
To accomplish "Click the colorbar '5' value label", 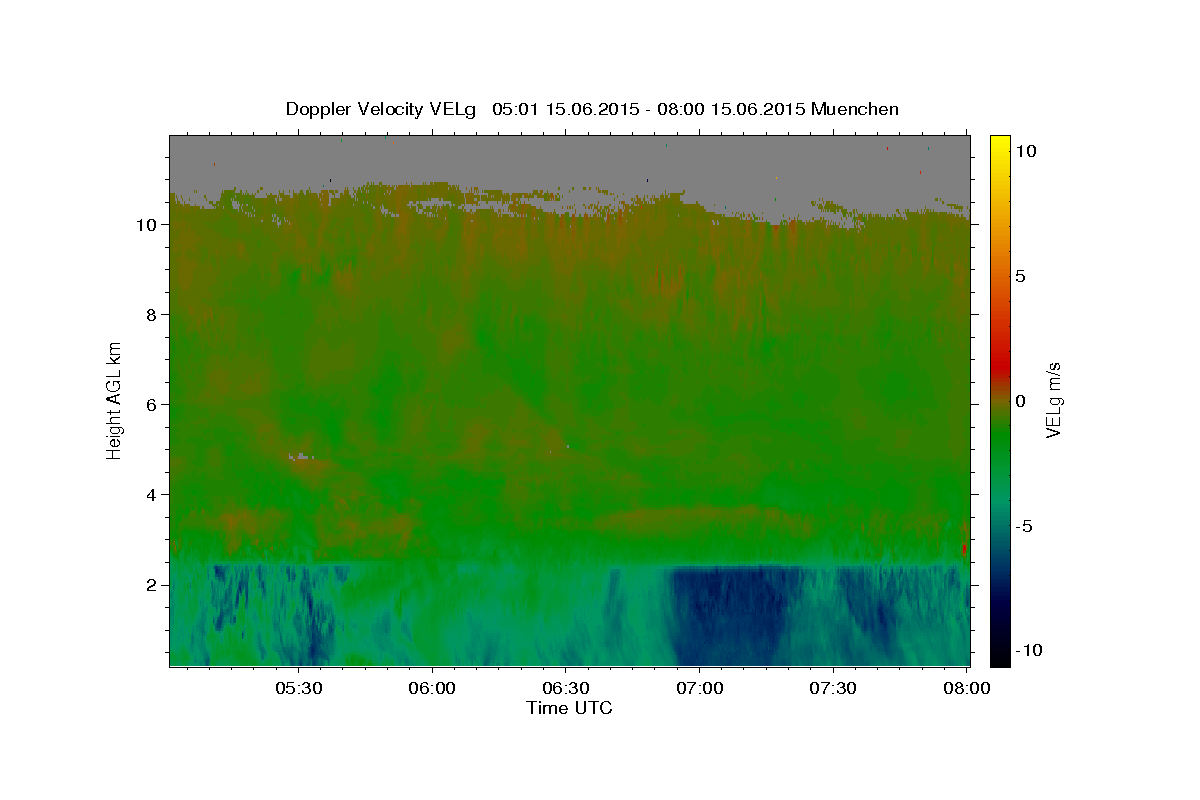I will point(1021,276).
